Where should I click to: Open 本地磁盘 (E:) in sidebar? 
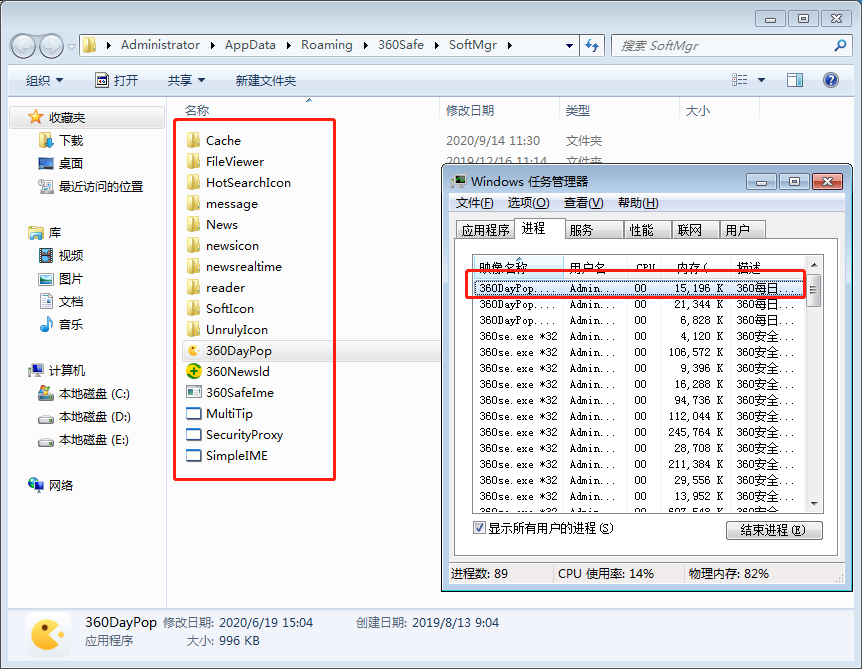pyautogui.click(x=94, y=440)
